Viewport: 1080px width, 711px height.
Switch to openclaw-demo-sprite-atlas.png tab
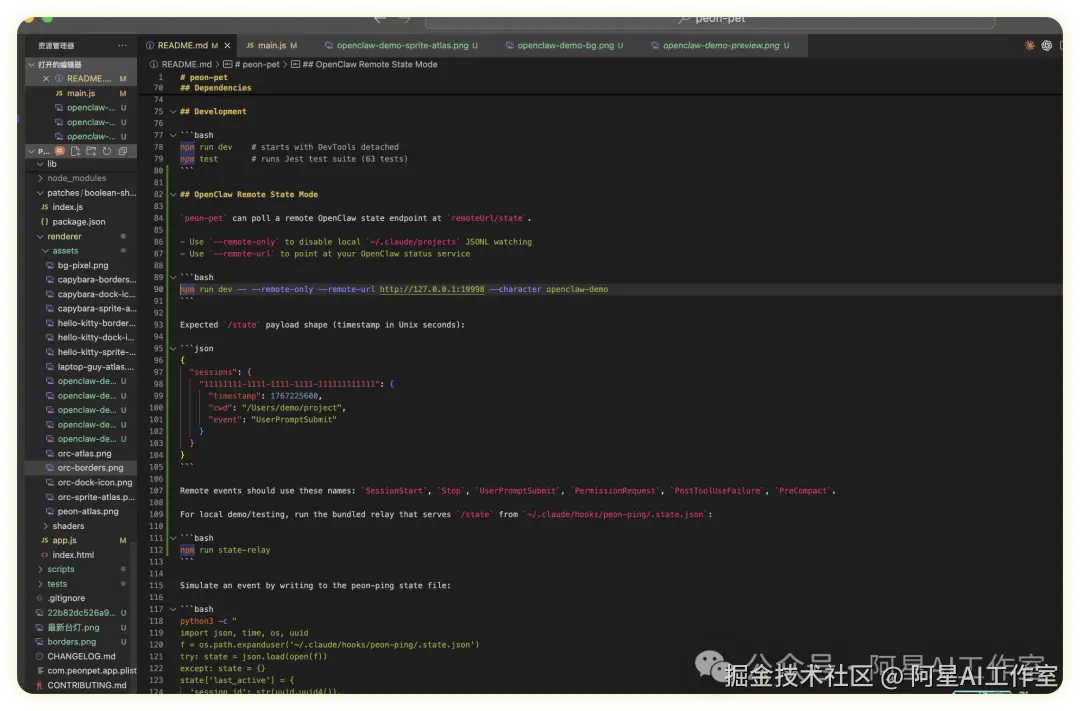pyautogui.click(x=402, y=45)
